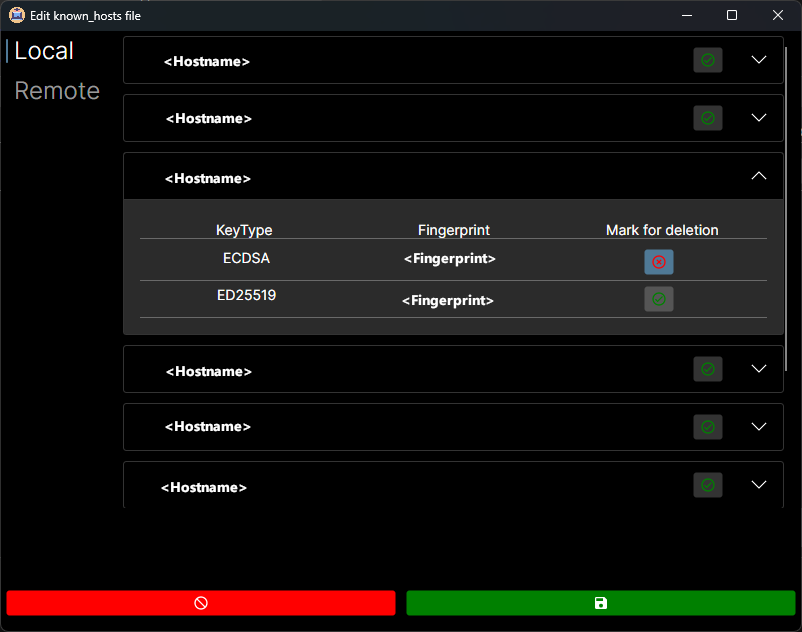Click the Mark for deletion column header

pos(662,230)
